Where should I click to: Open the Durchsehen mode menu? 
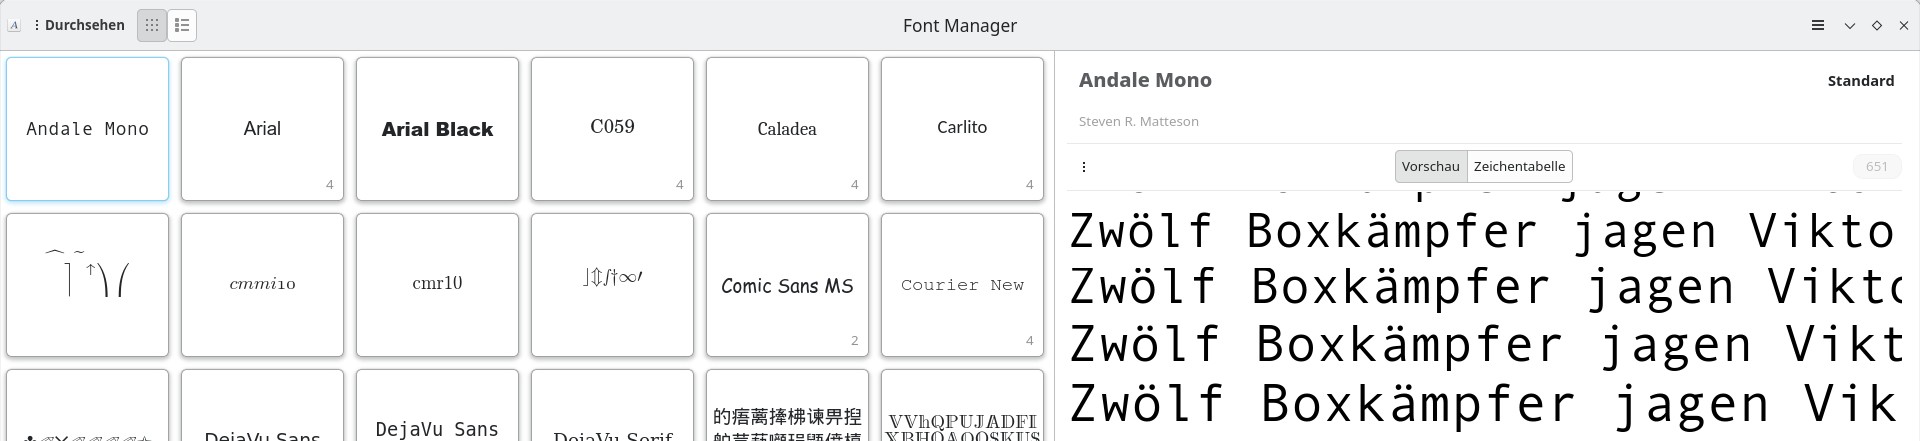(78, 25)
